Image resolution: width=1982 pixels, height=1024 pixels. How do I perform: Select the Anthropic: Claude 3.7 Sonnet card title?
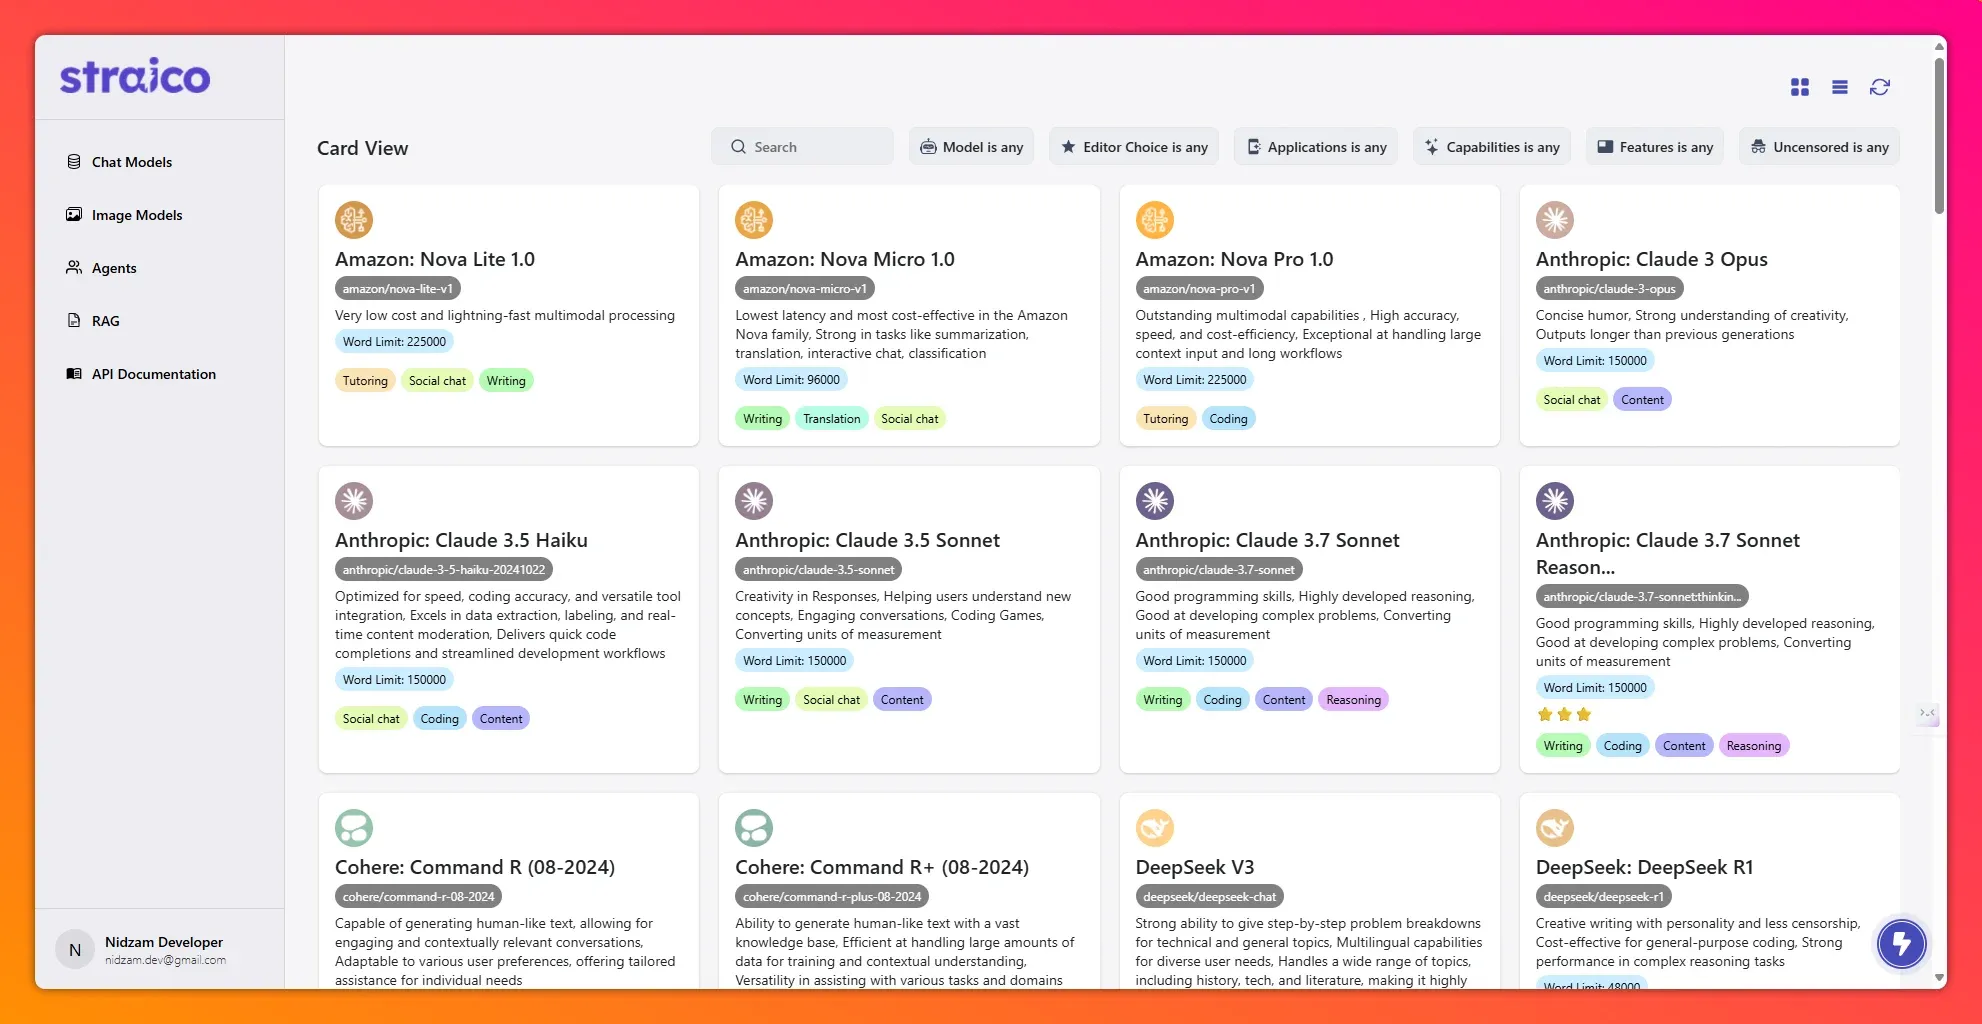point(1267,540)
